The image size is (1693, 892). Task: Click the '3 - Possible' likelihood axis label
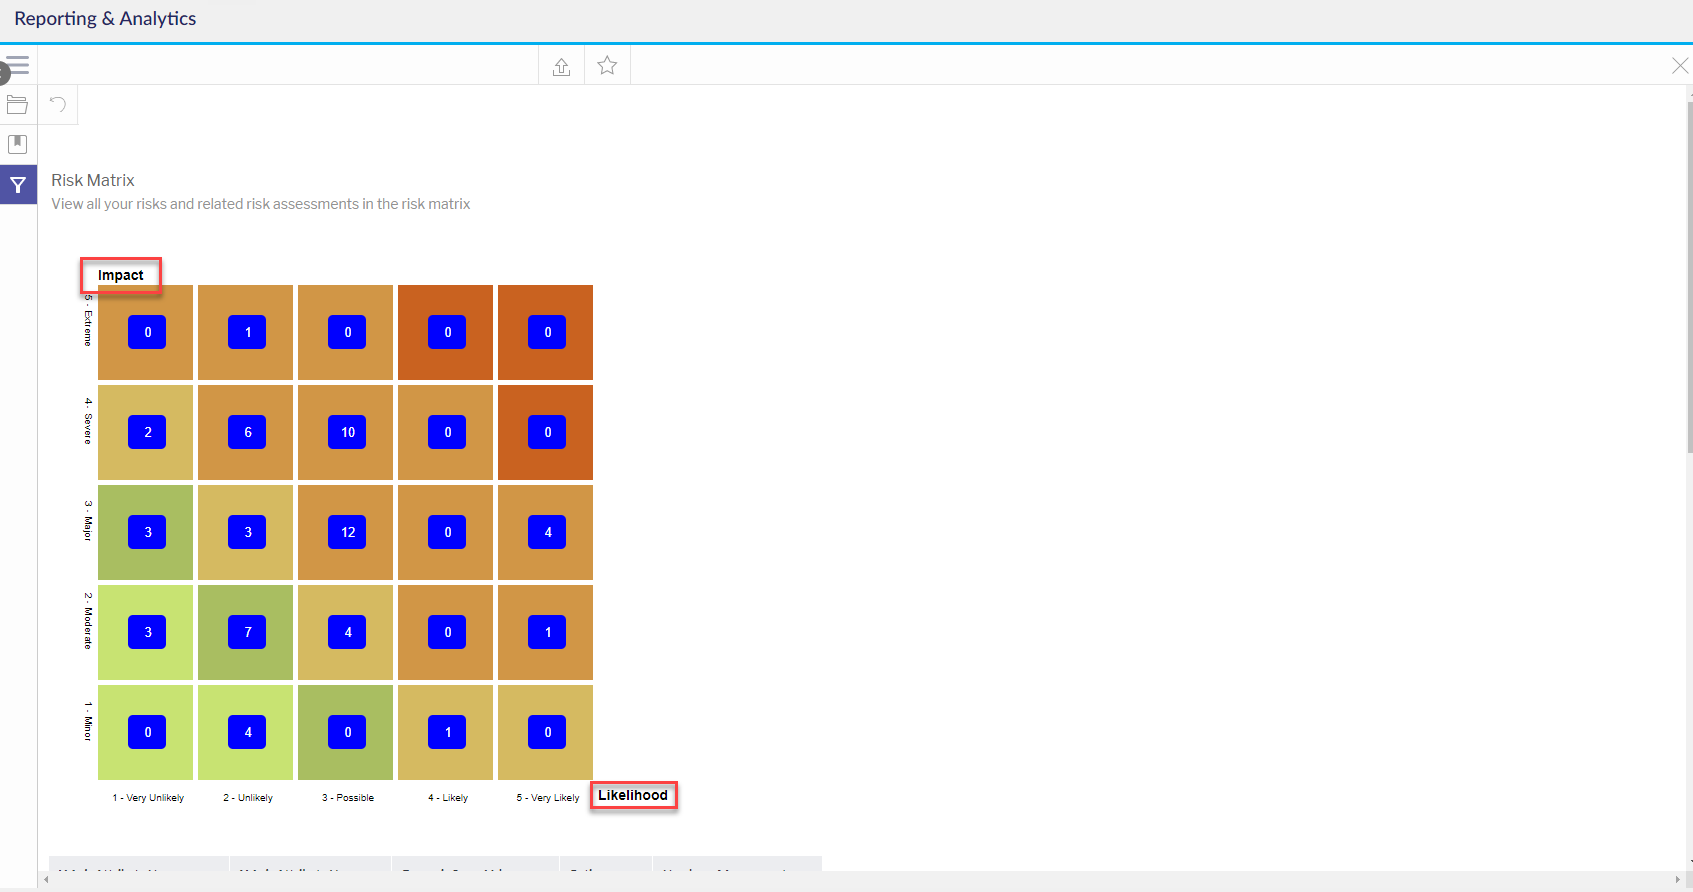tap(348, 798)
